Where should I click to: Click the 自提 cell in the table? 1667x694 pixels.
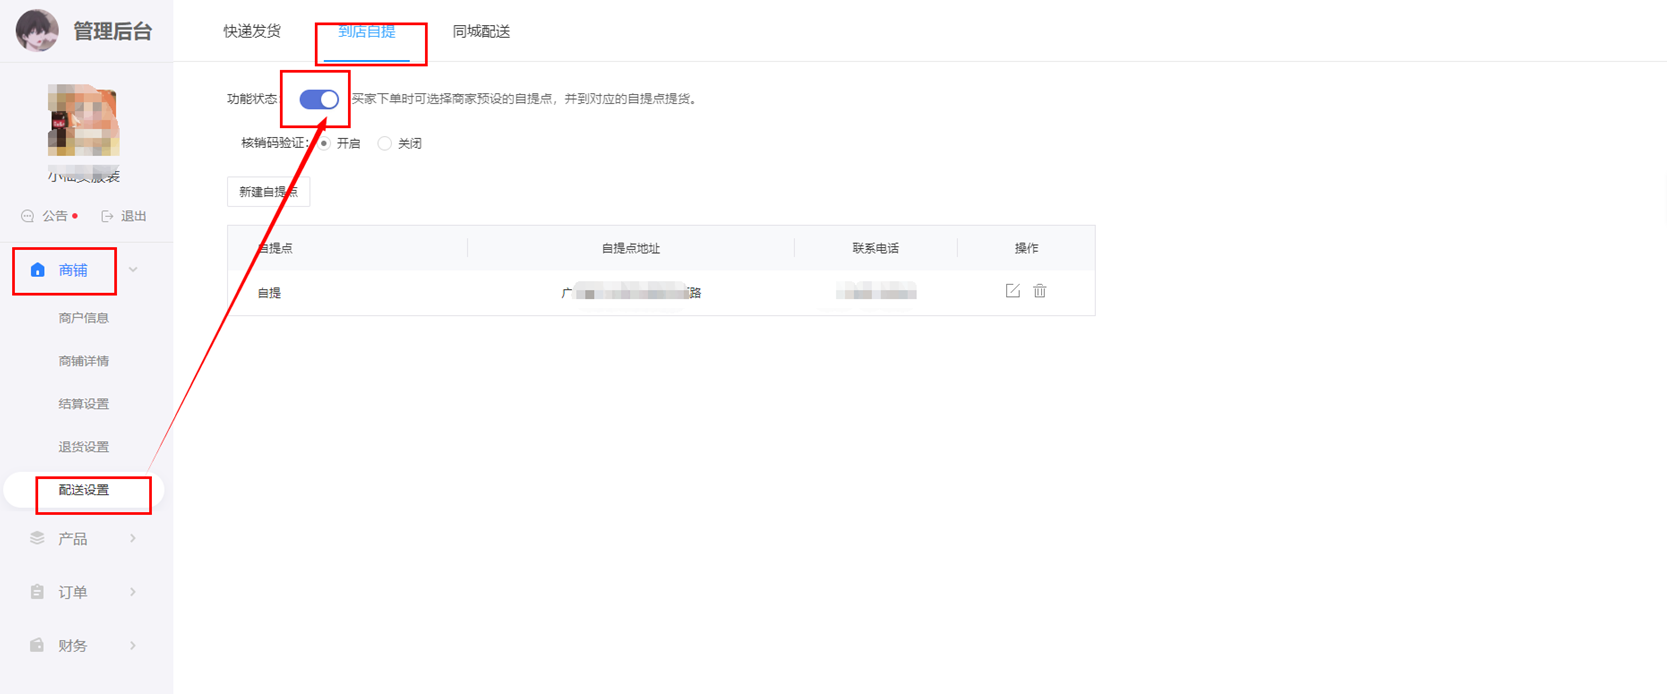(269, 293)
